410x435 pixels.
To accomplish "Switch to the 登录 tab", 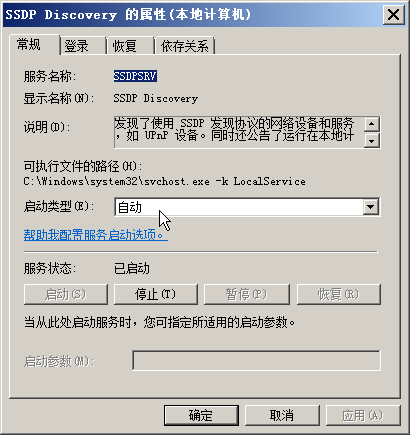I will 82,46.
